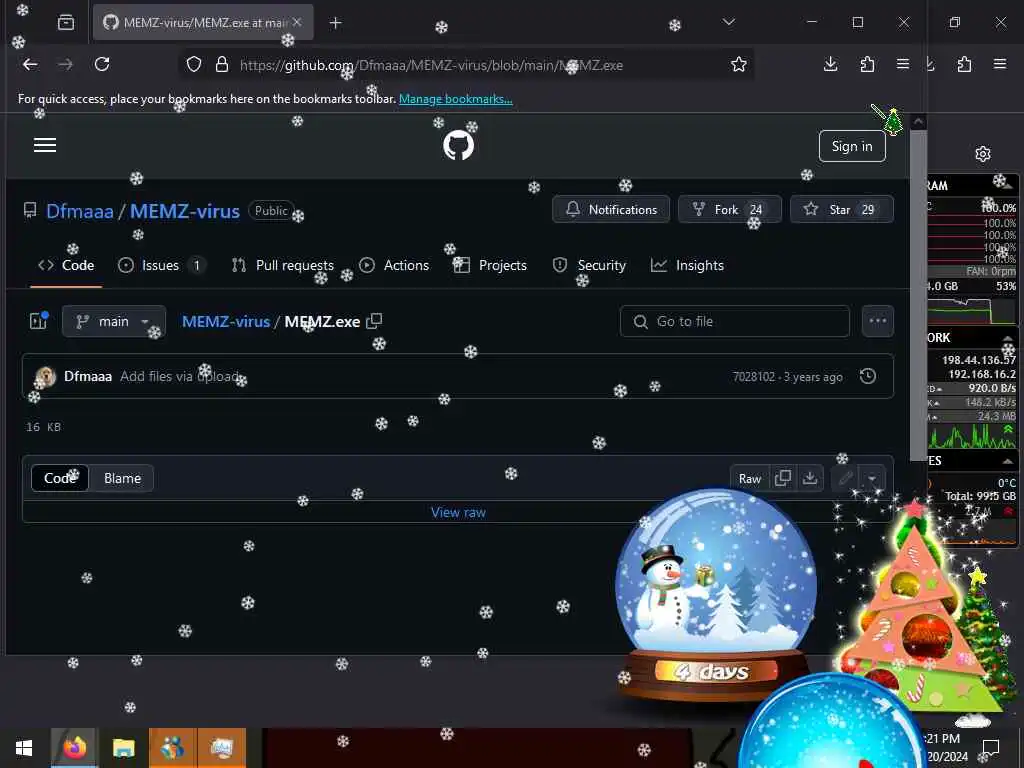This screenshot has width=1024, height=768.
Task: Star the repository with the Star button
Action: tap(842, 210)
